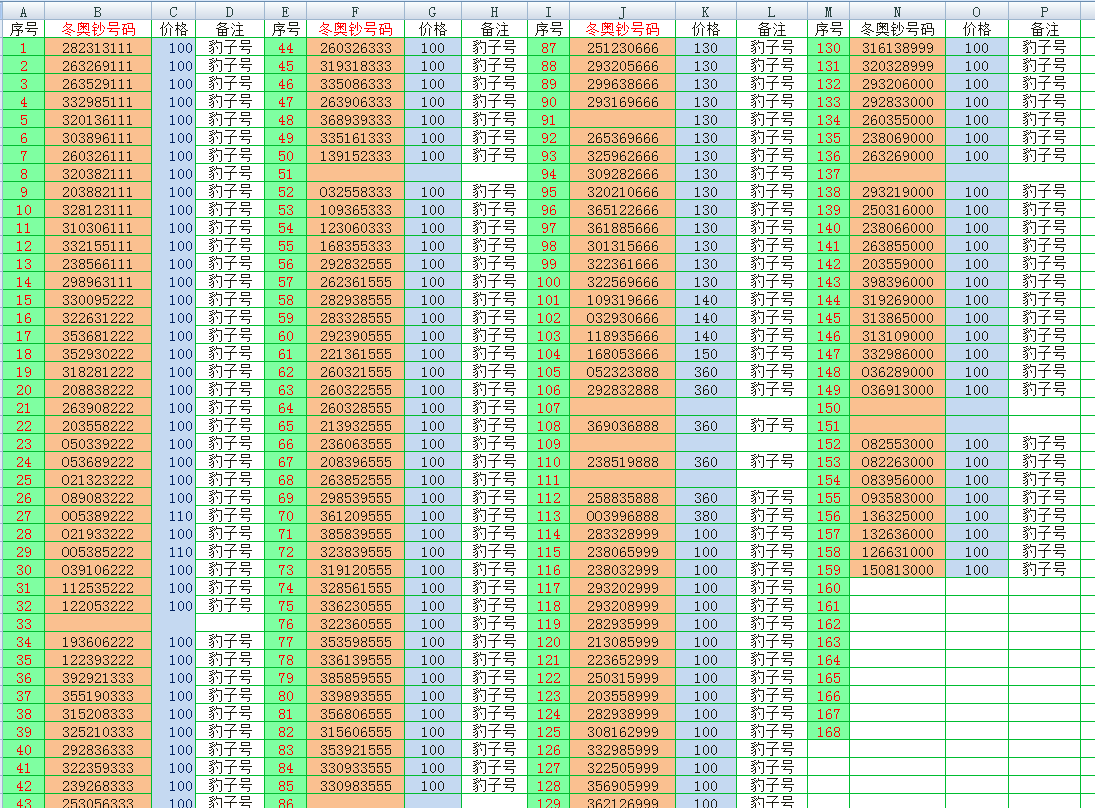Click the 价格 header cell in column C

click(173, 29)
